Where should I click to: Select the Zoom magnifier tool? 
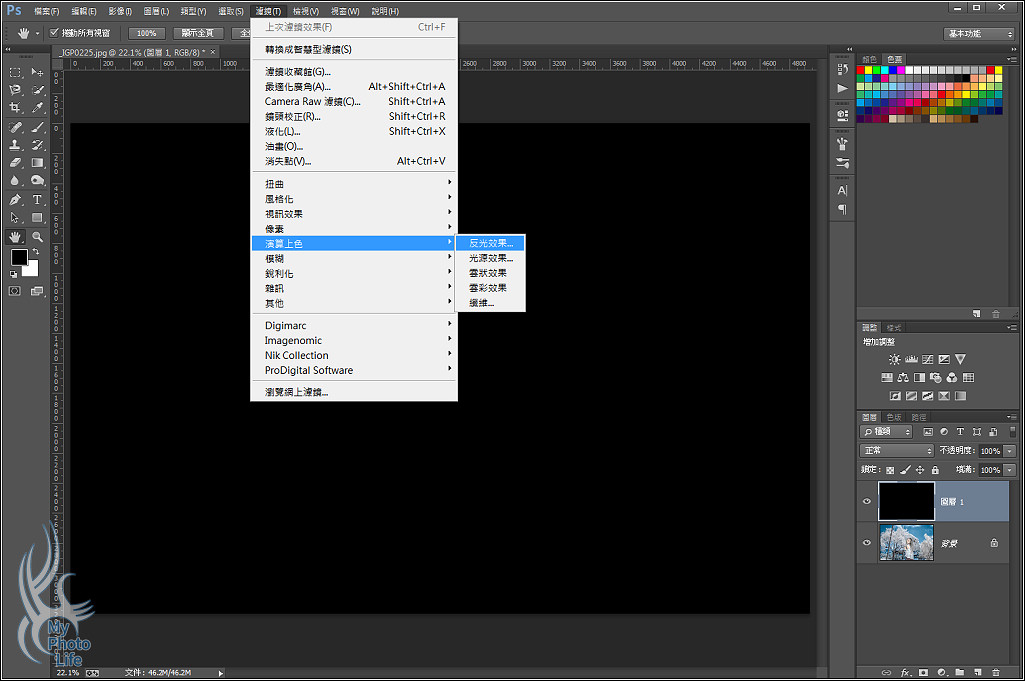pyautogui.click(x=37, y=237)
